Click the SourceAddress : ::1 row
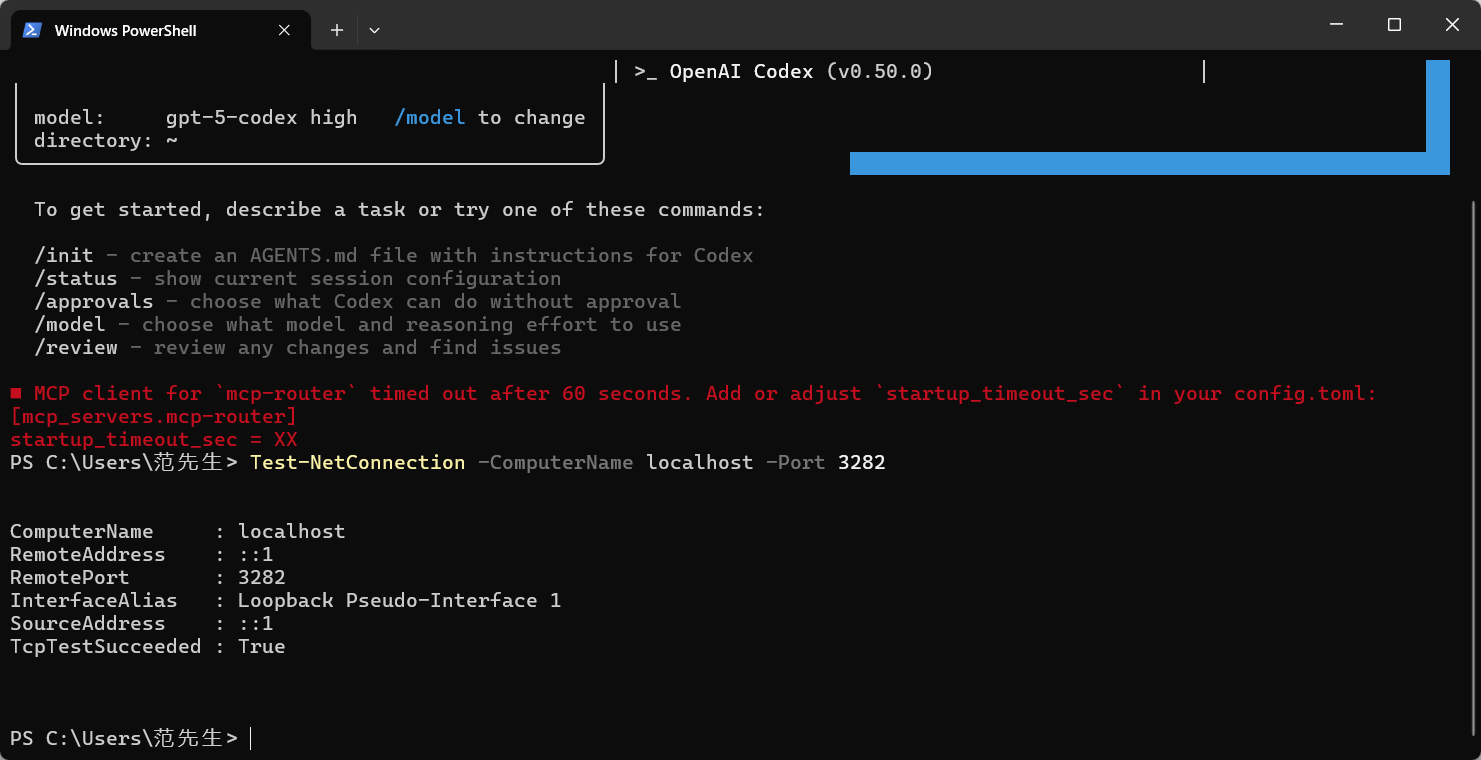 [141, 624]
